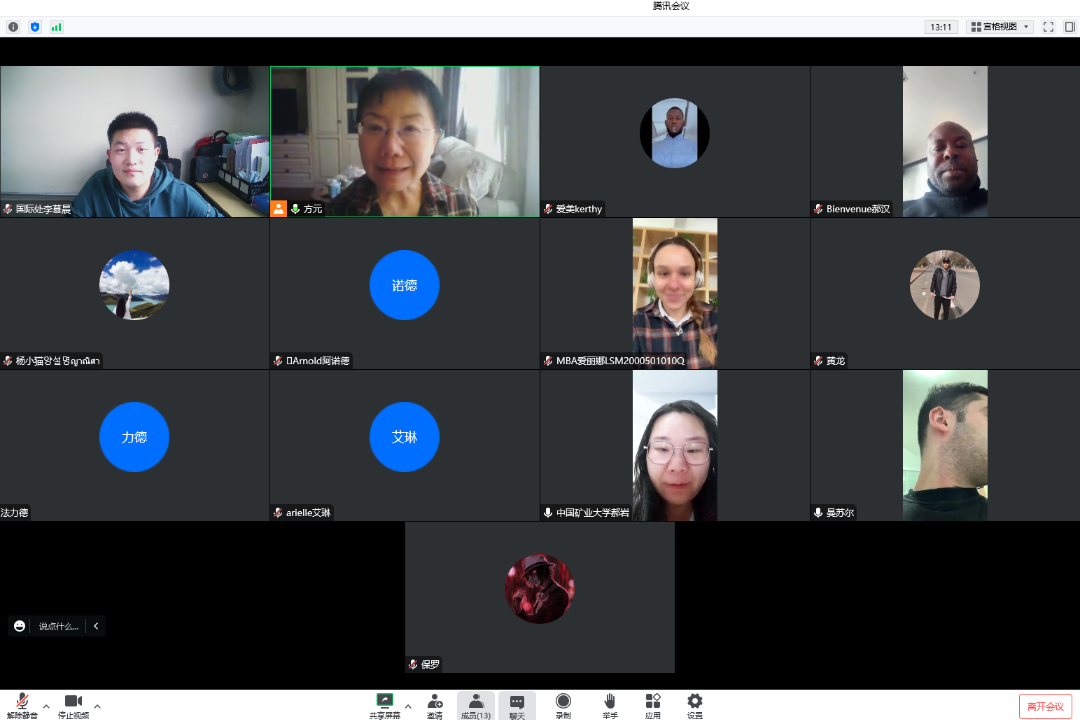Open the Apps (应用) icon

[x=652, y=705]
